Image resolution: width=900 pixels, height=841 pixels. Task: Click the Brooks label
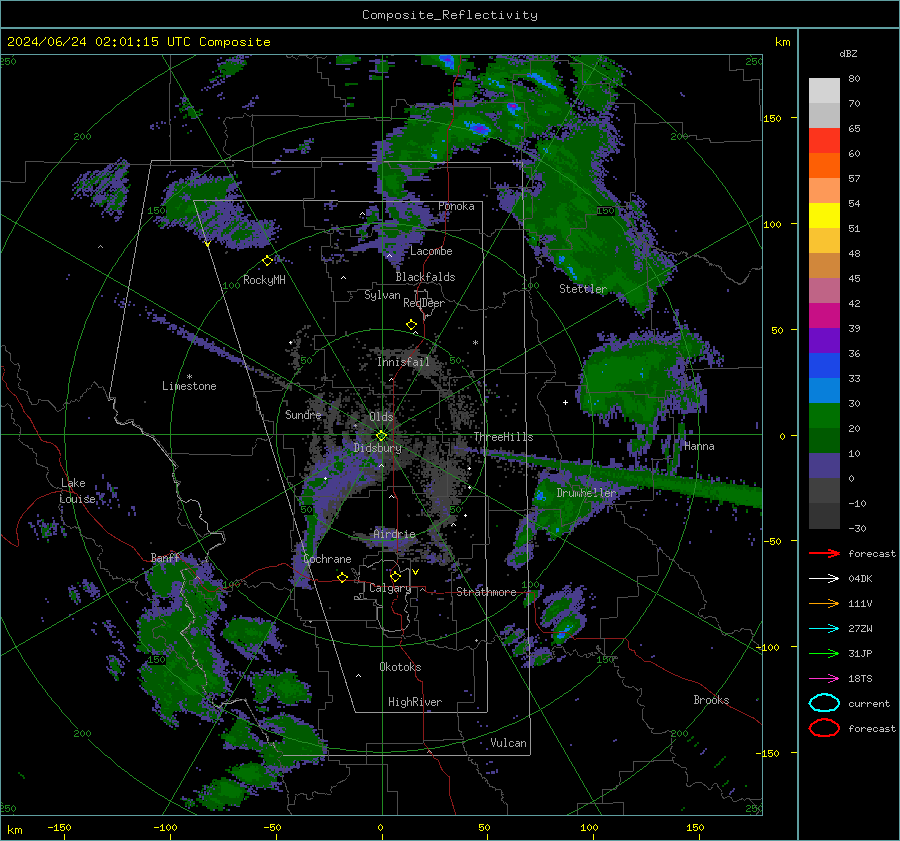pos(711,700)
